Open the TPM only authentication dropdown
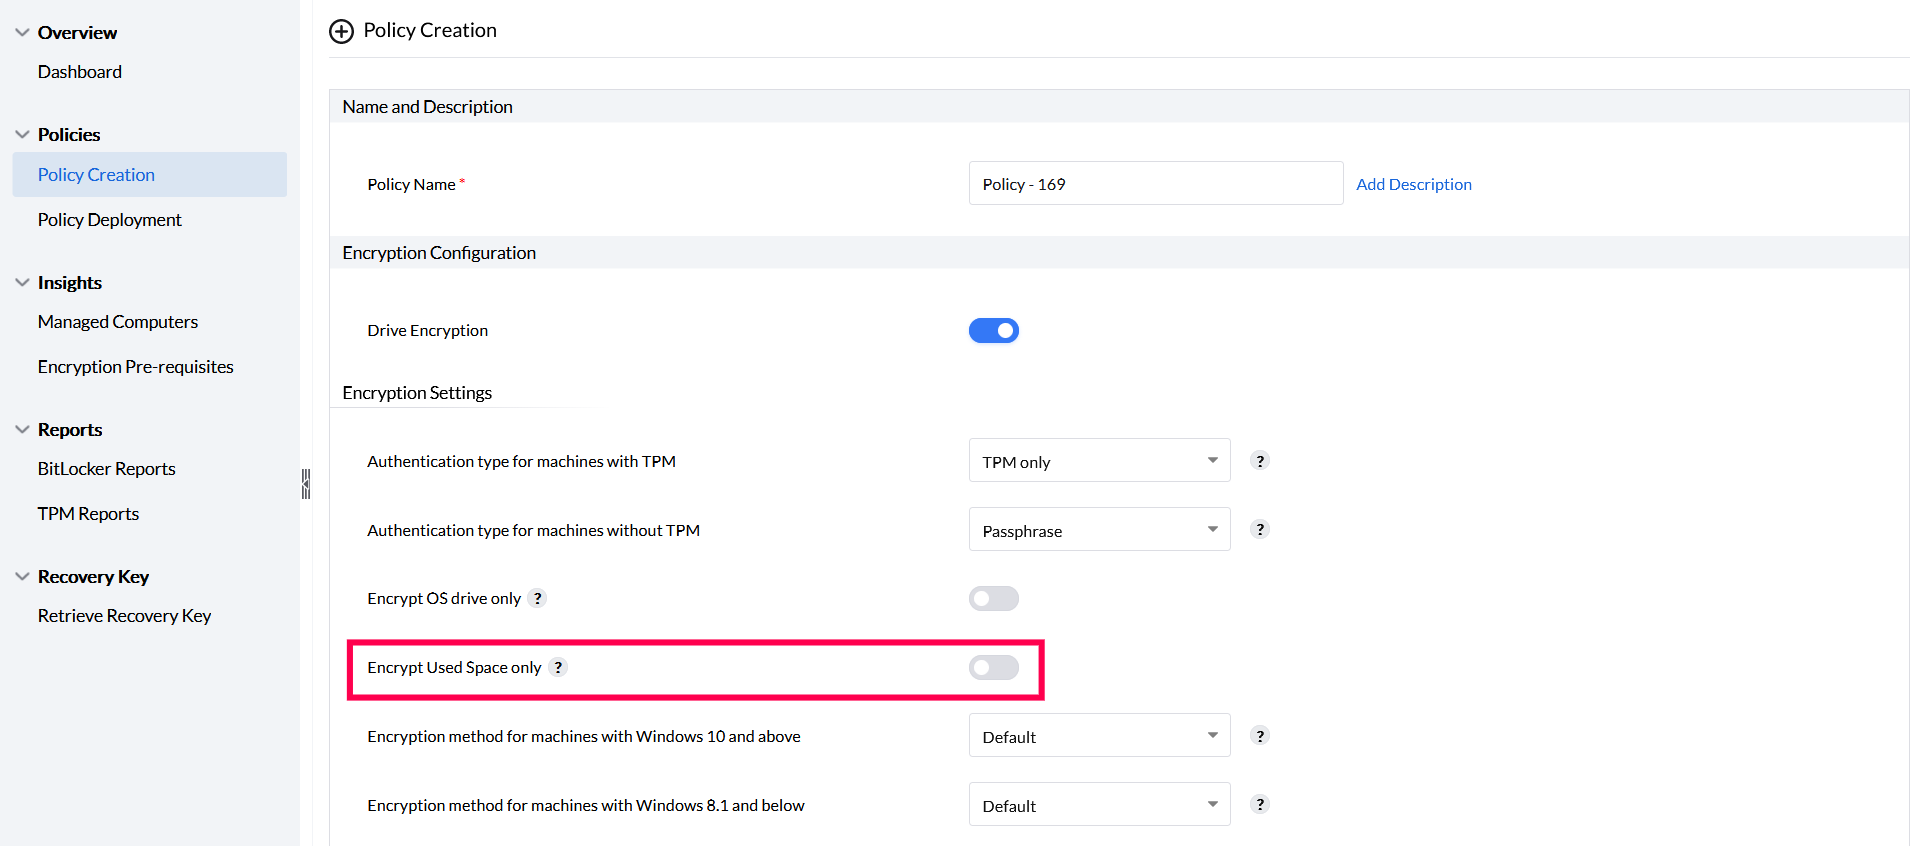The height and width of the screenshot is (846, 1918). pos(1099,461)
